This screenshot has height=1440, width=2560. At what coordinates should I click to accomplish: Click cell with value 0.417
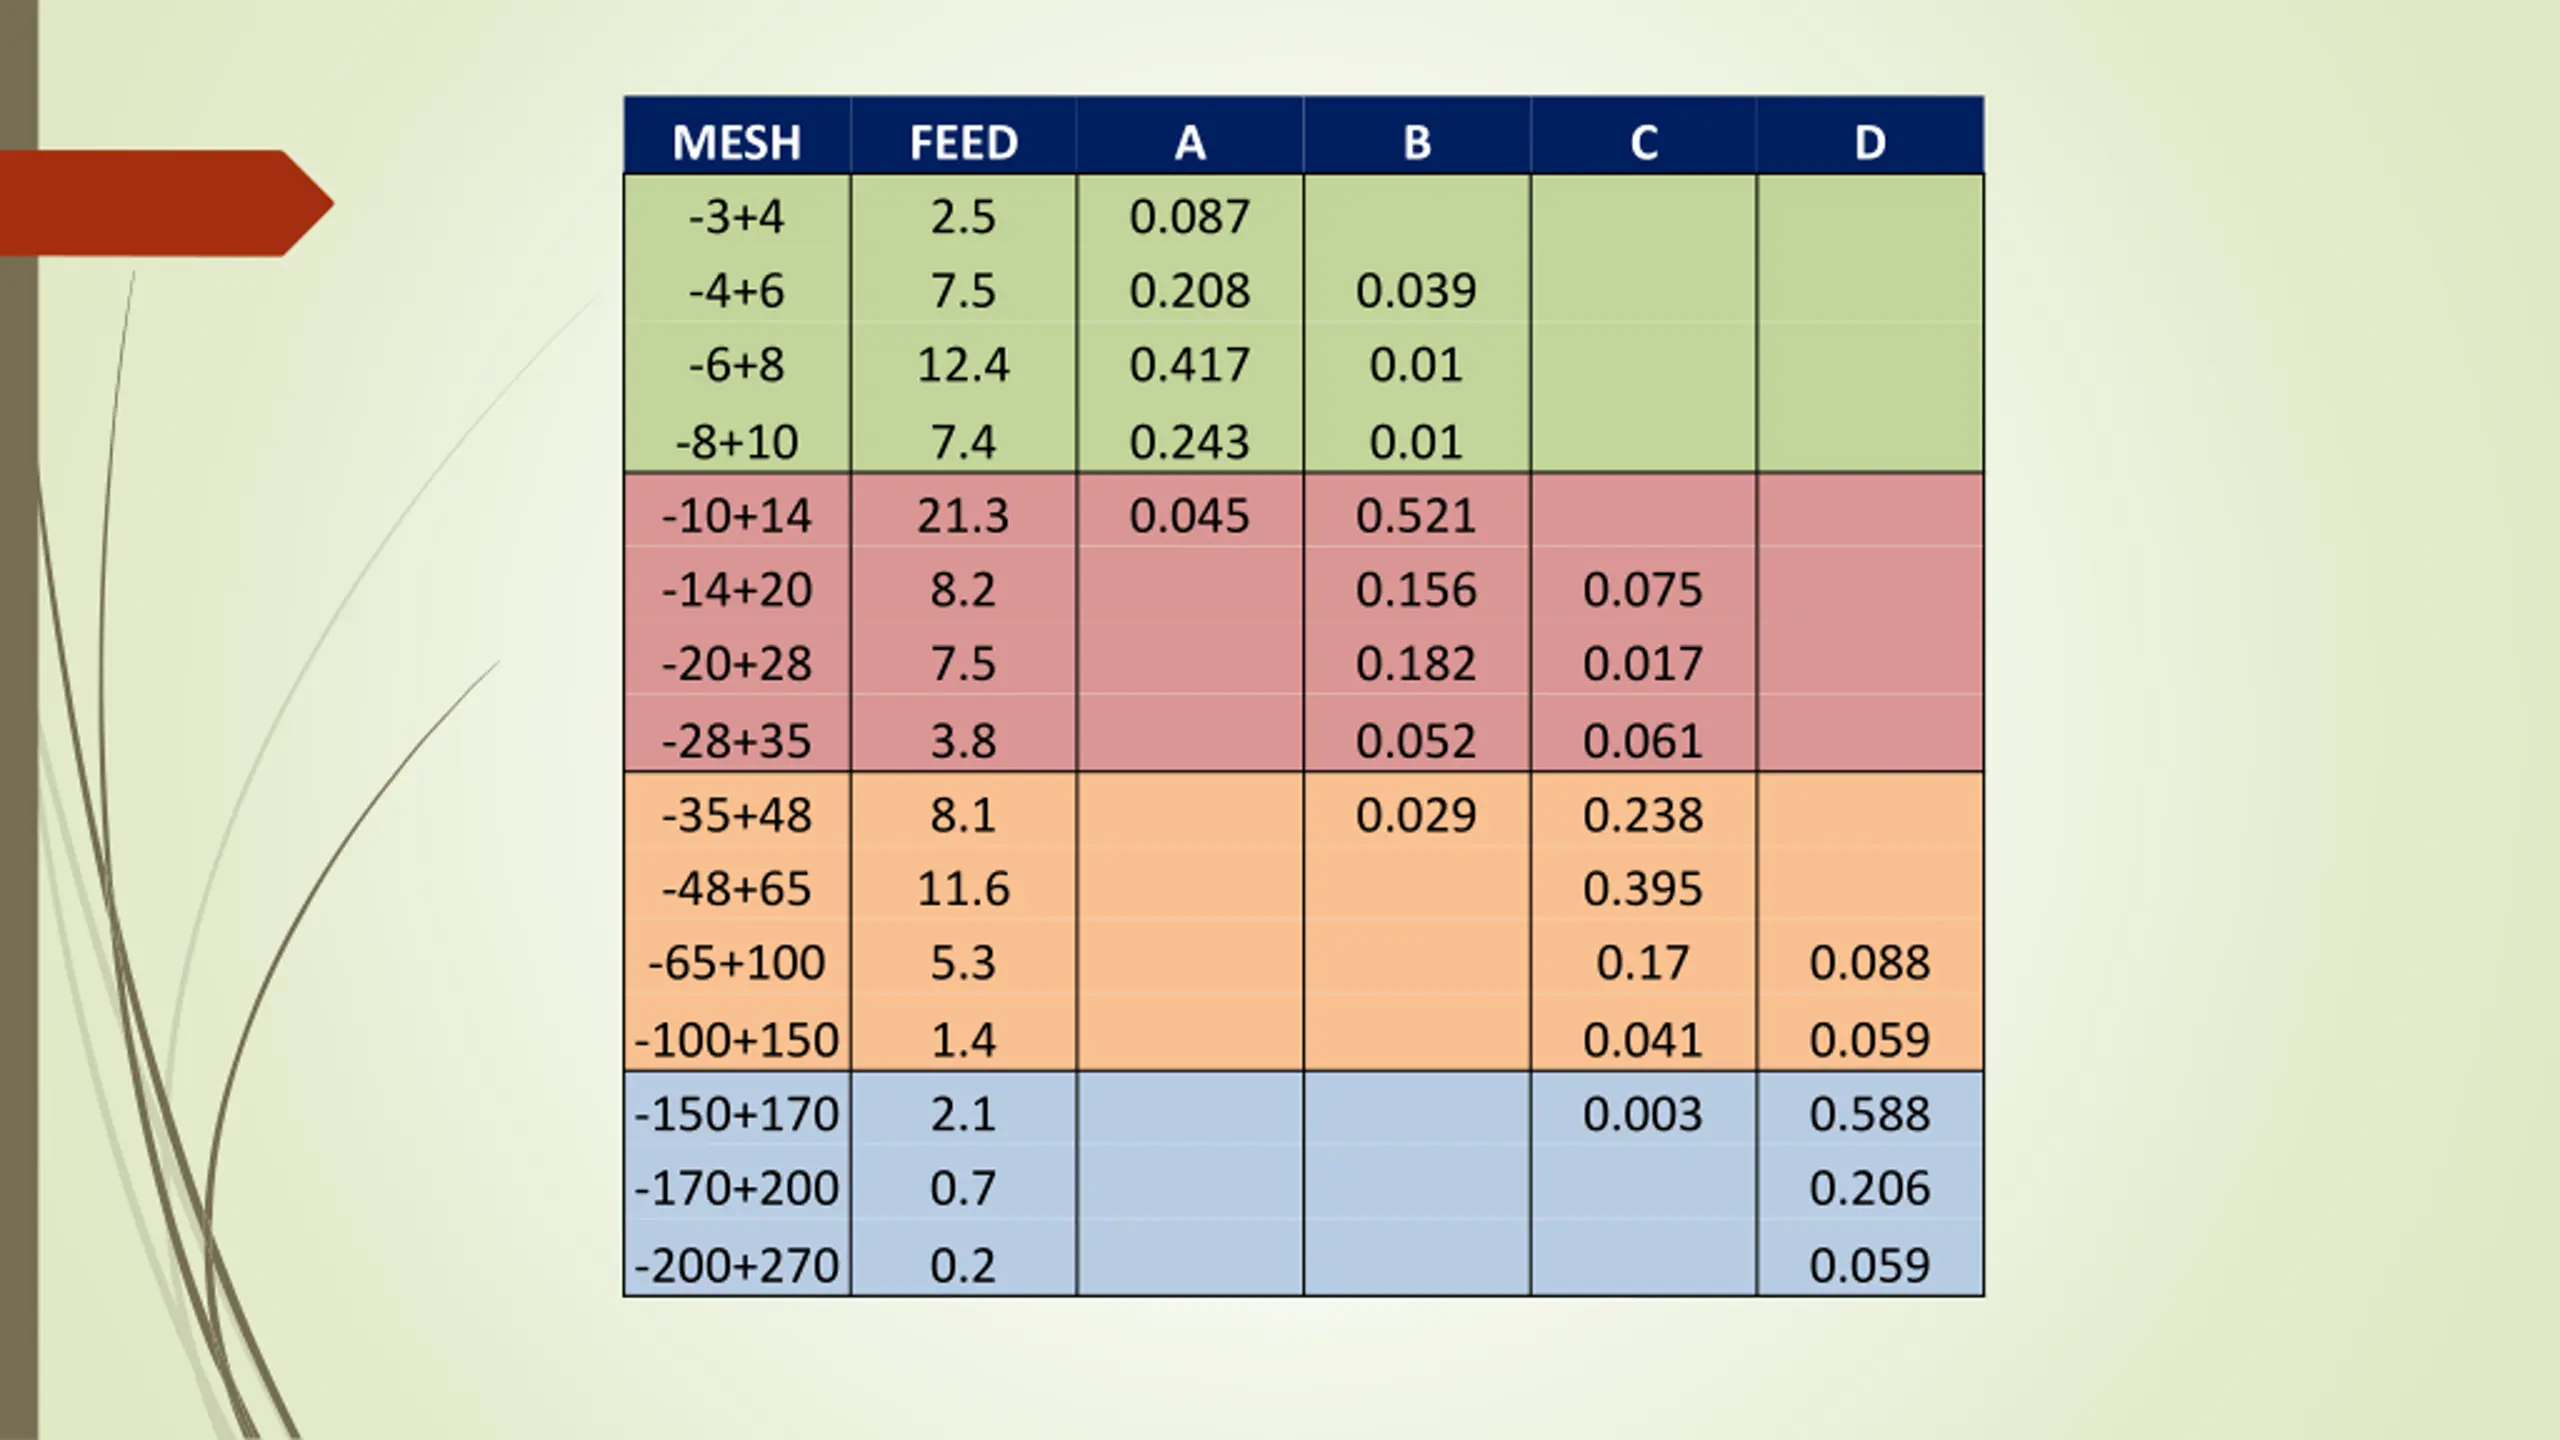(1190, 364)
